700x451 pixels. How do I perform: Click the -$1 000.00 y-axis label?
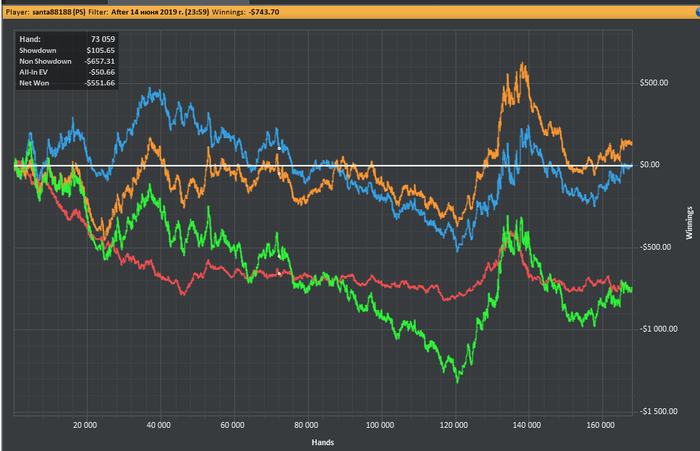pyautogui.click(x=658, y=329)
